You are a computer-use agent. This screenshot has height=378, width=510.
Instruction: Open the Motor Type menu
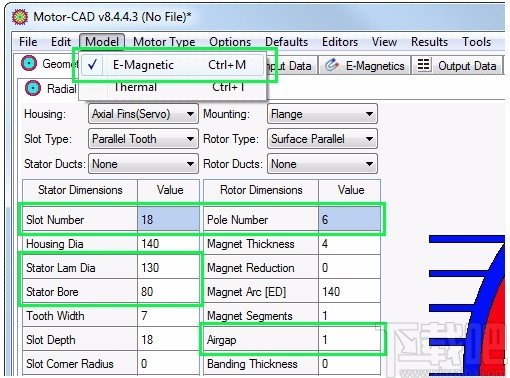[164, 42]
